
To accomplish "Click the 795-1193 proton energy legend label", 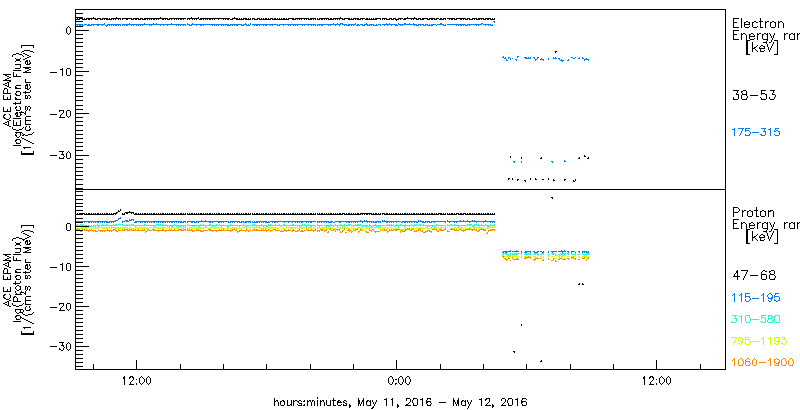I will (x=759, y=341).
